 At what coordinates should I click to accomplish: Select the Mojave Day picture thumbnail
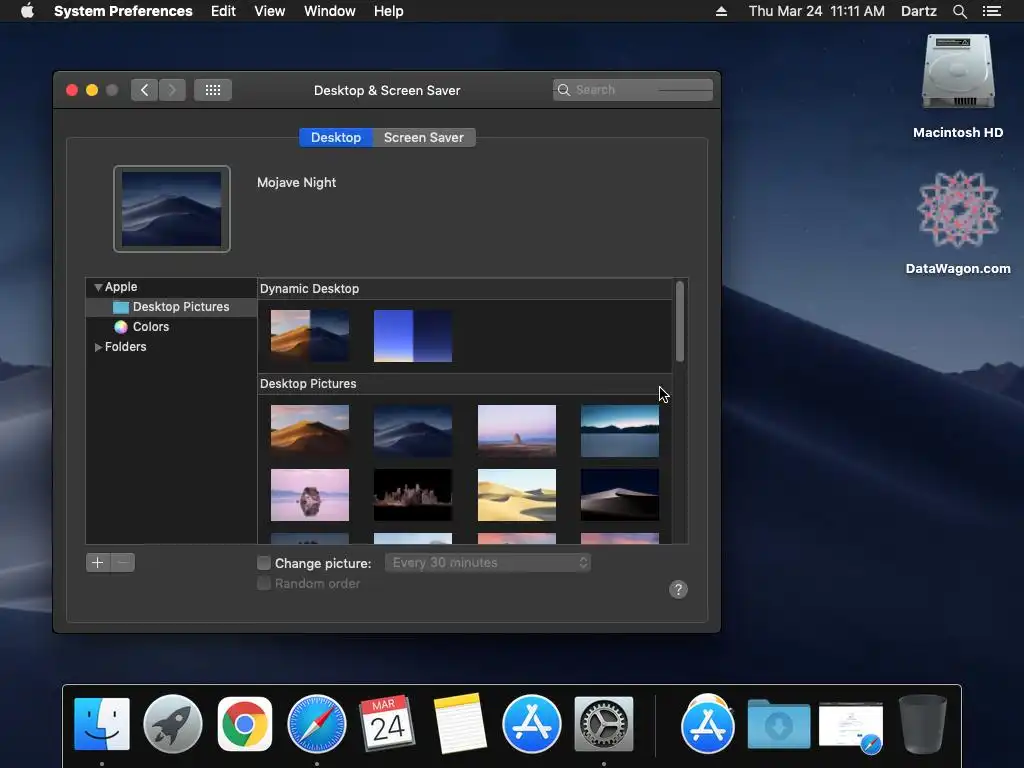(310, 430)
